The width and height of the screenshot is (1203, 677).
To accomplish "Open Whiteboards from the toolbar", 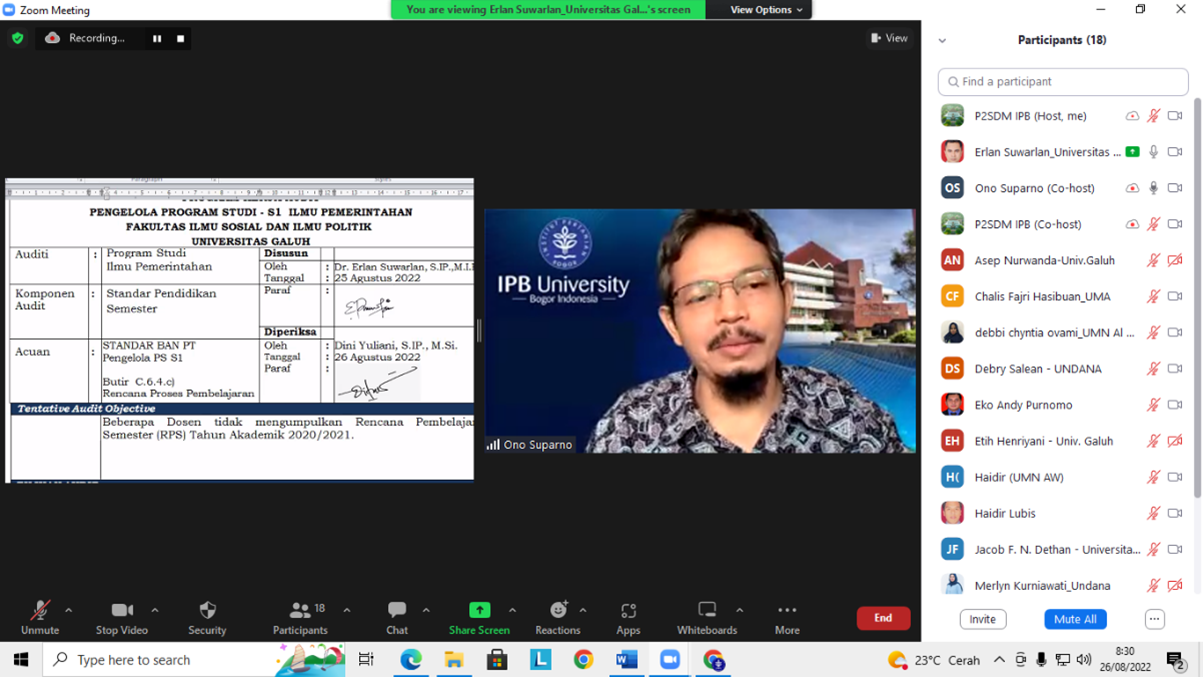I will (x=706, y=616).
